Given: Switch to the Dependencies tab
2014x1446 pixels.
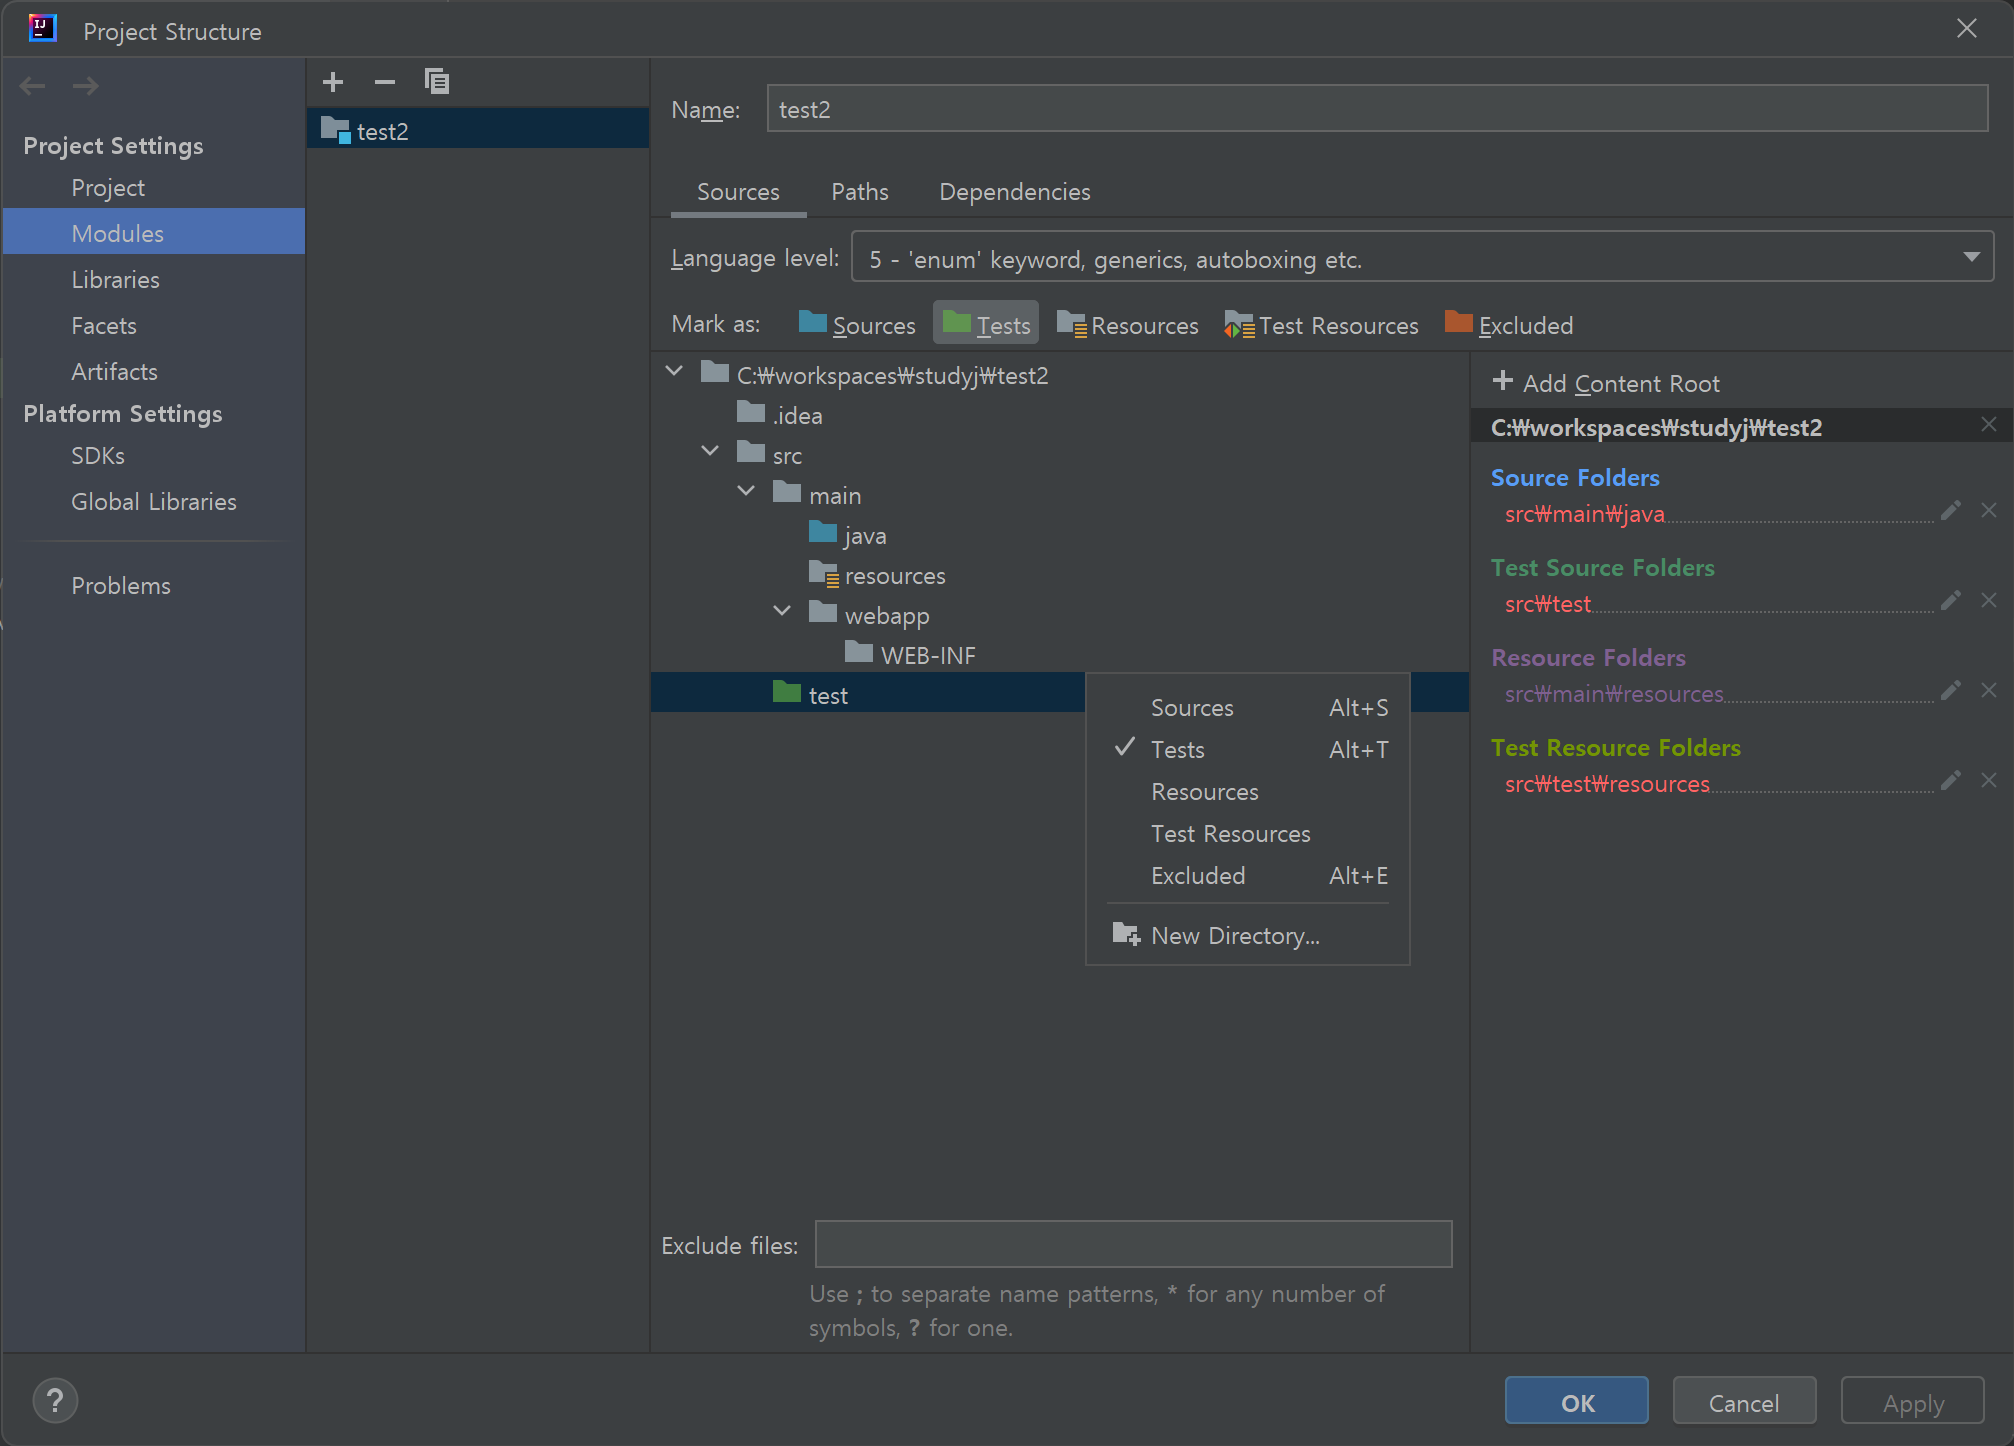Looking at the screenshot, I should tap(1014, 192).
